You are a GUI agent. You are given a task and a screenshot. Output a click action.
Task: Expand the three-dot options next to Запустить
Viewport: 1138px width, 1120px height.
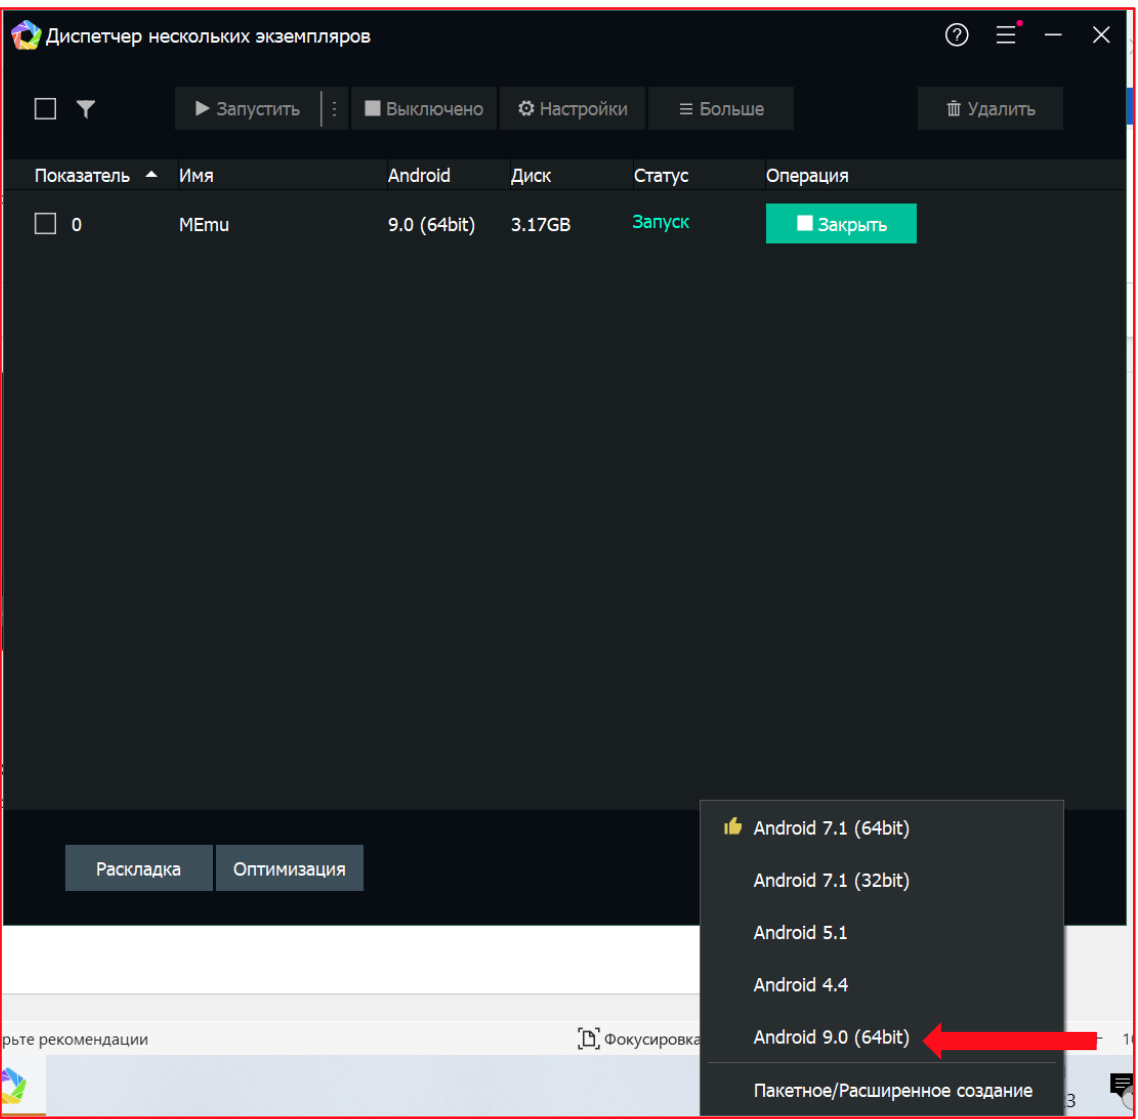pyautogui.click(x=334, y=109)
